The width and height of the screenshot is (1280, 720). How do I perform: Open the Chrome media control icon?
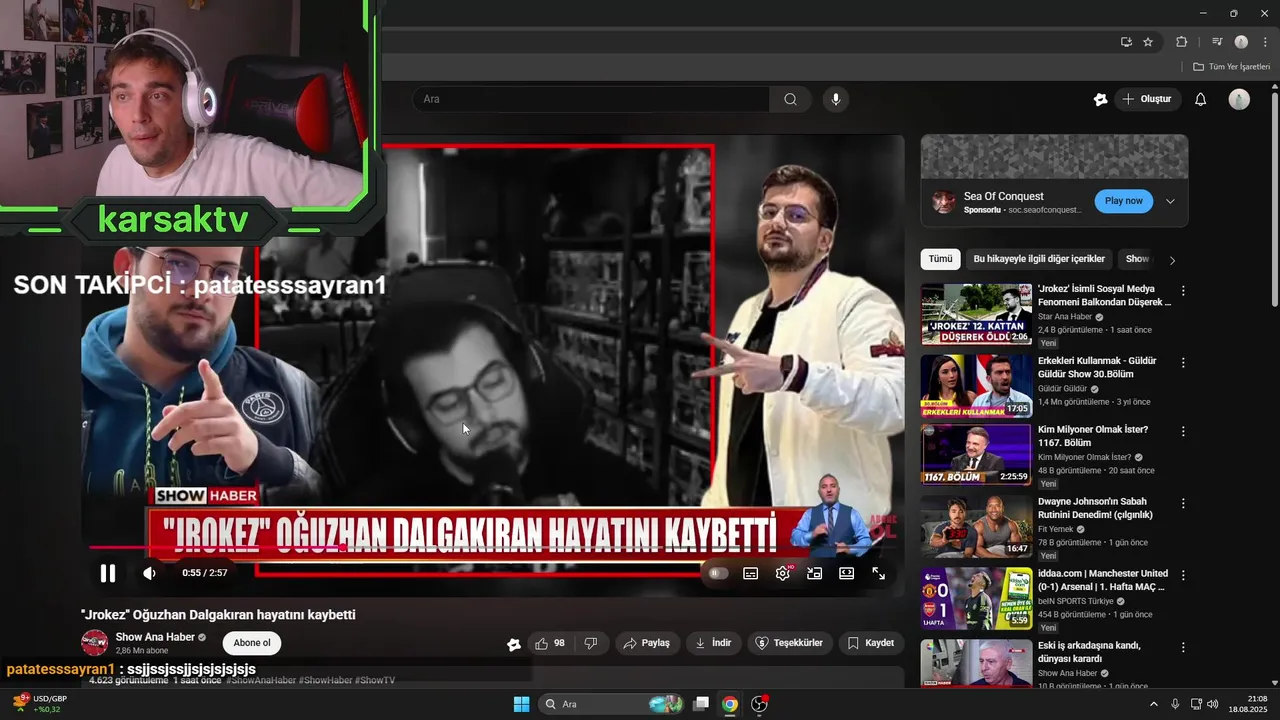1217,42
